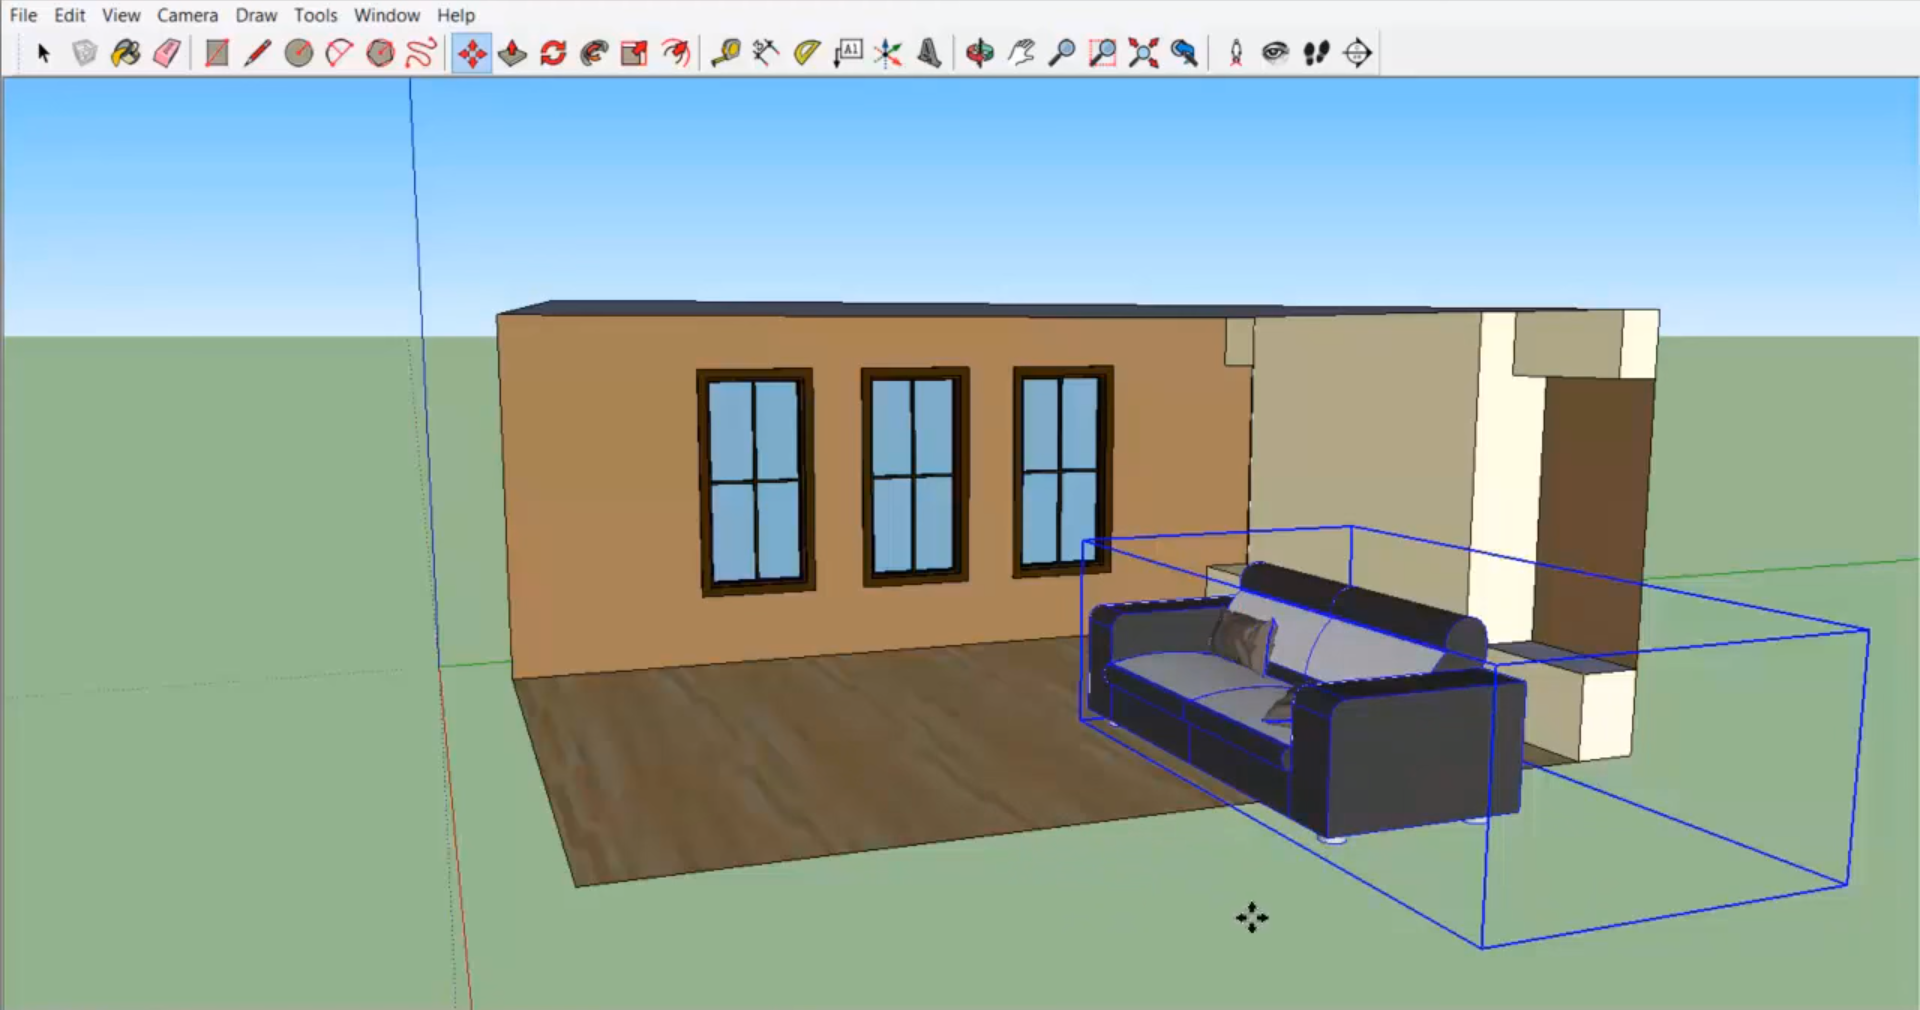Select the Push/Pull tool
This screenshot has width=1920, height=1010.
[x=512, y=53]
